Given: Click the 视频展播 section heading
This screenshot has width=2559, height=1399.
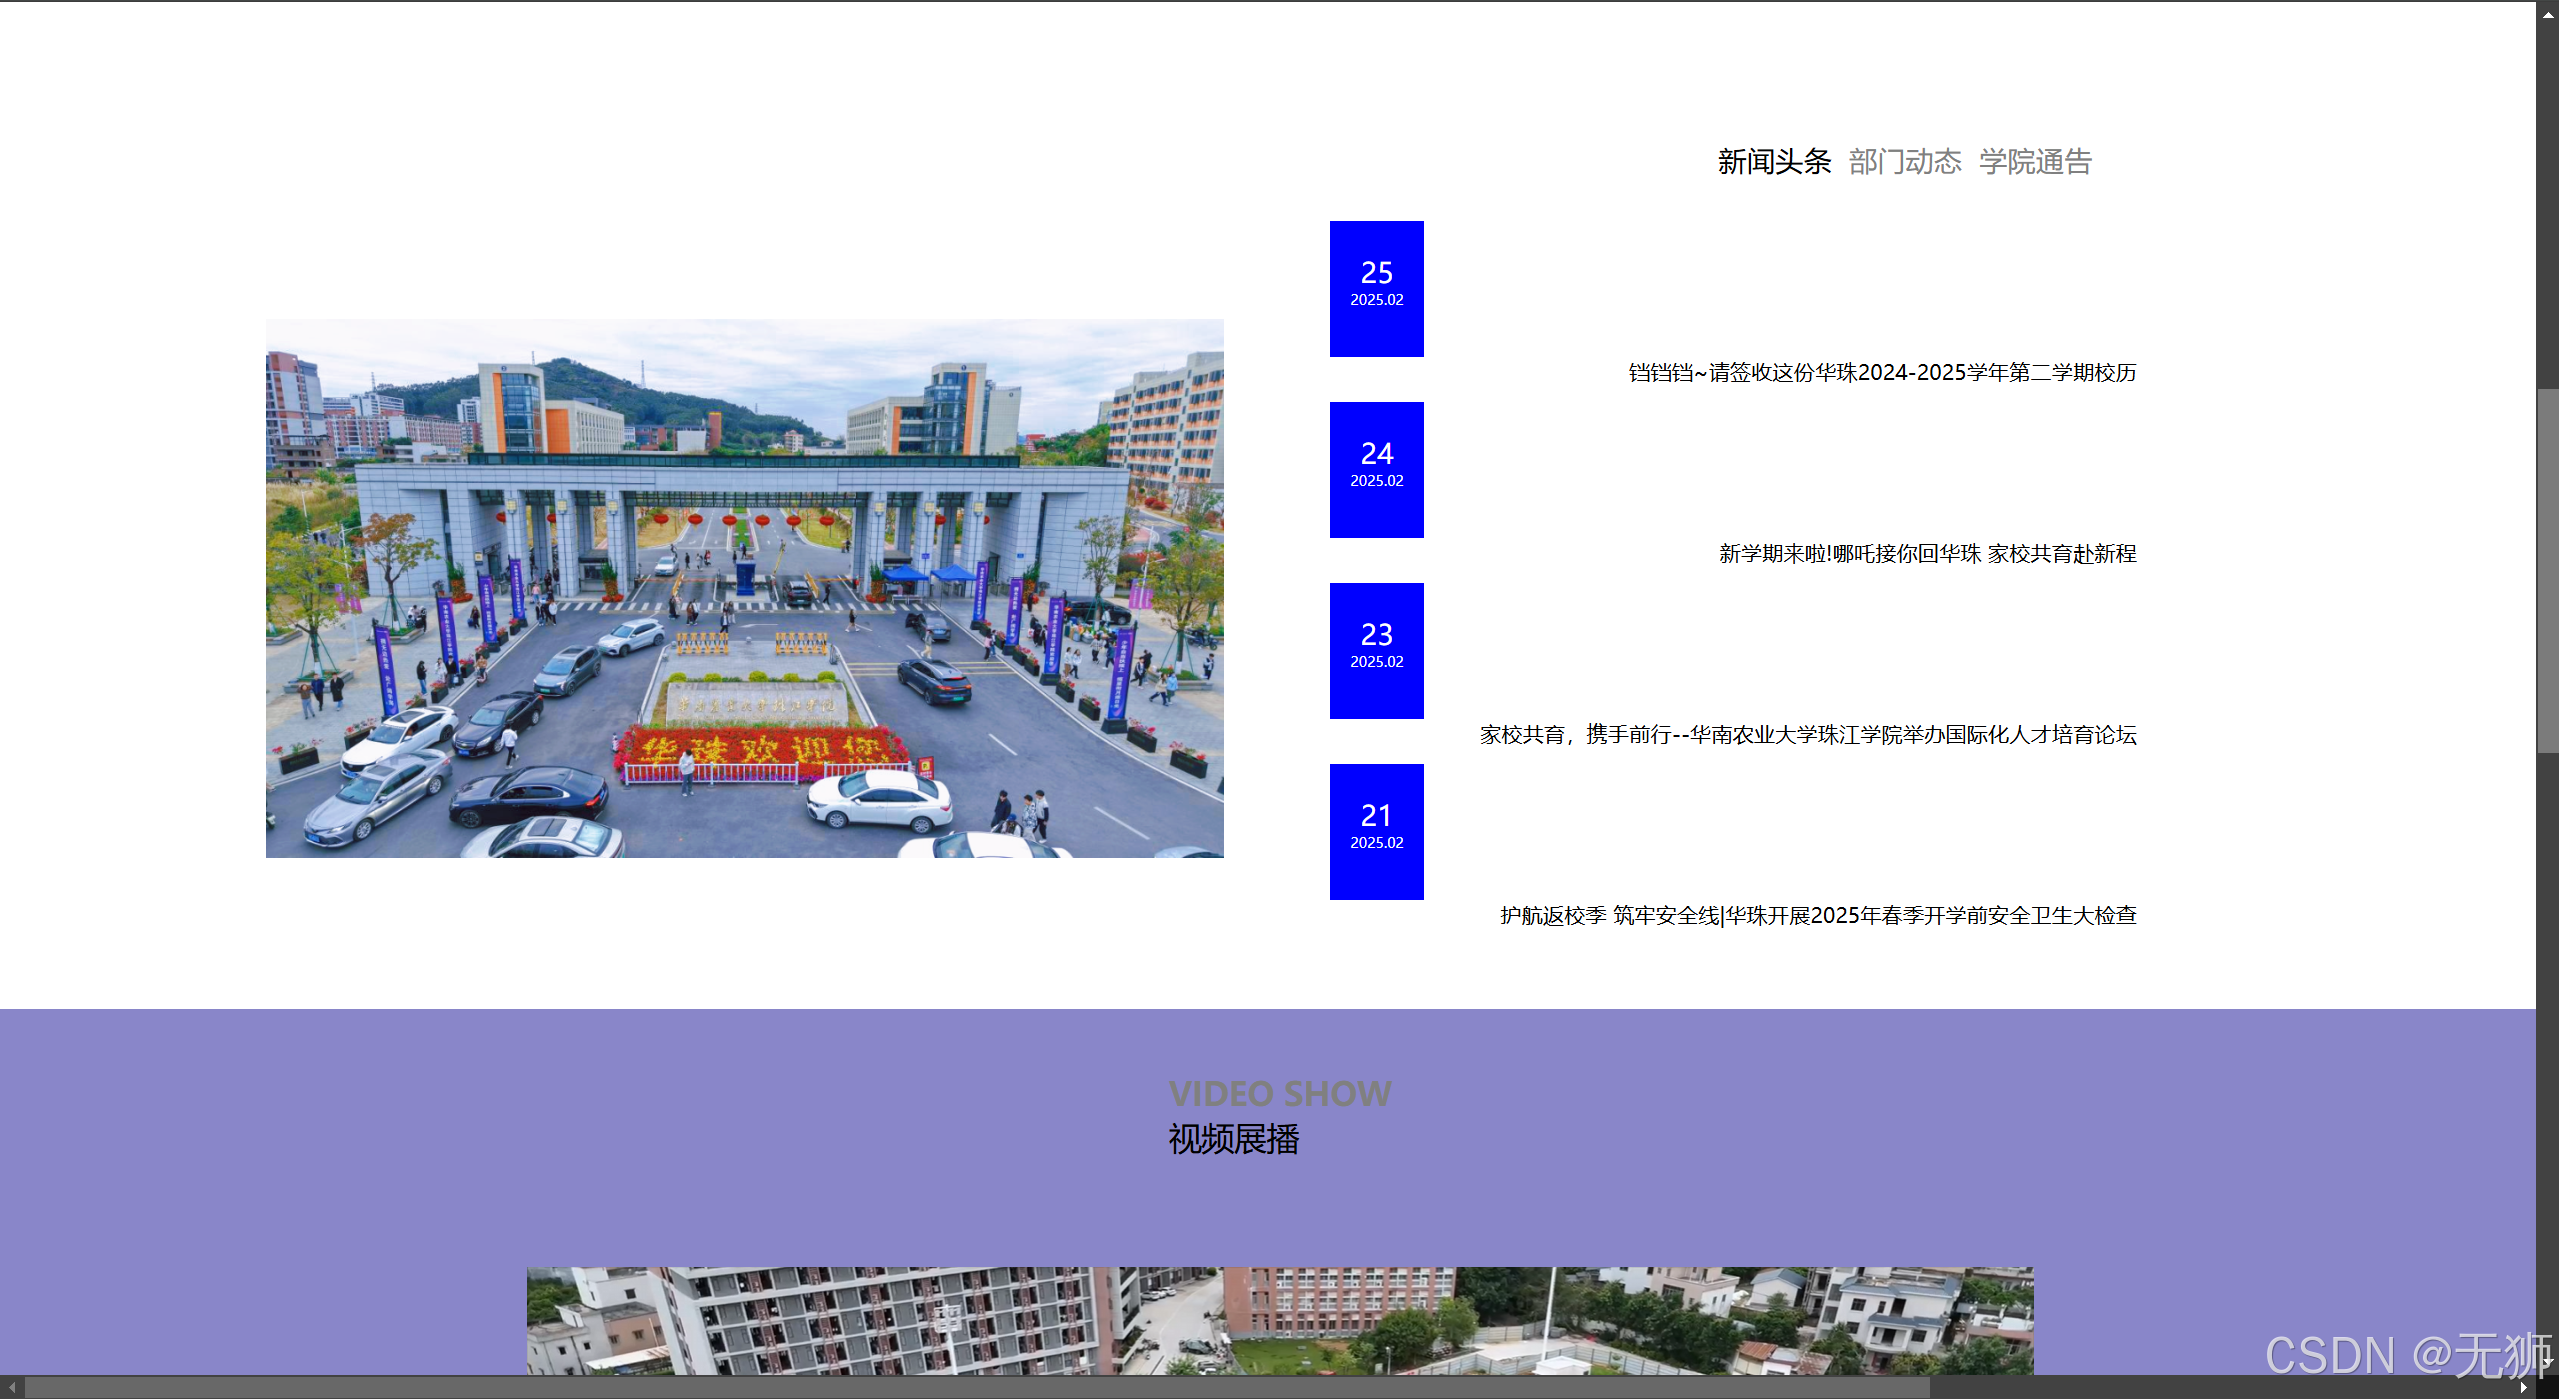Looking at the screenshot, I should point(1233,1139).
